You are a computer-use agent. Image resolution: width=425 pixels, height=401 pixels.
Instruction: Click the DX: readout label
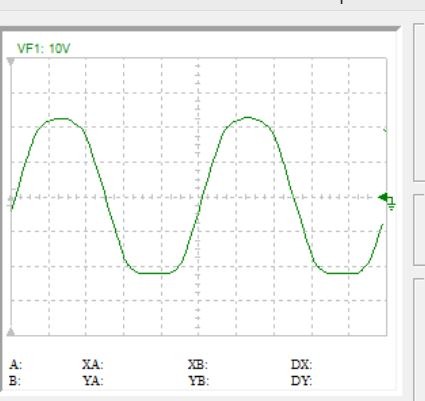click(x=302, y=365)
